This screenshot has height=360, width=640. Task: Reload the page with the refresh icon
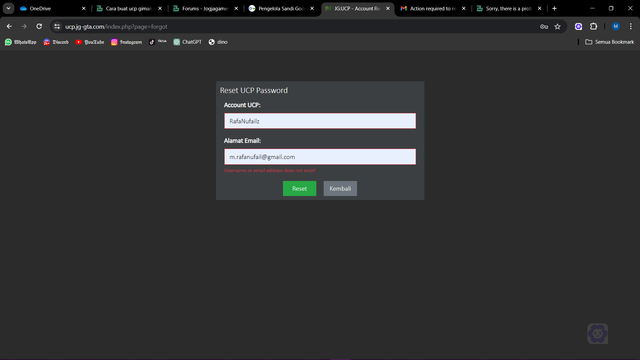click(x=39, y=27)
